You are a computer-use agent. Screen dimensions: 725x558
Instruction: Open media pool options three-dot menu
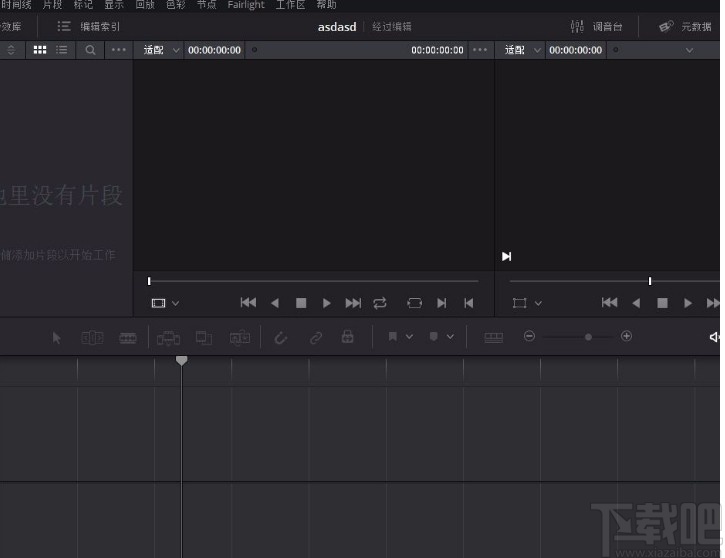click(x=119, y=49)
